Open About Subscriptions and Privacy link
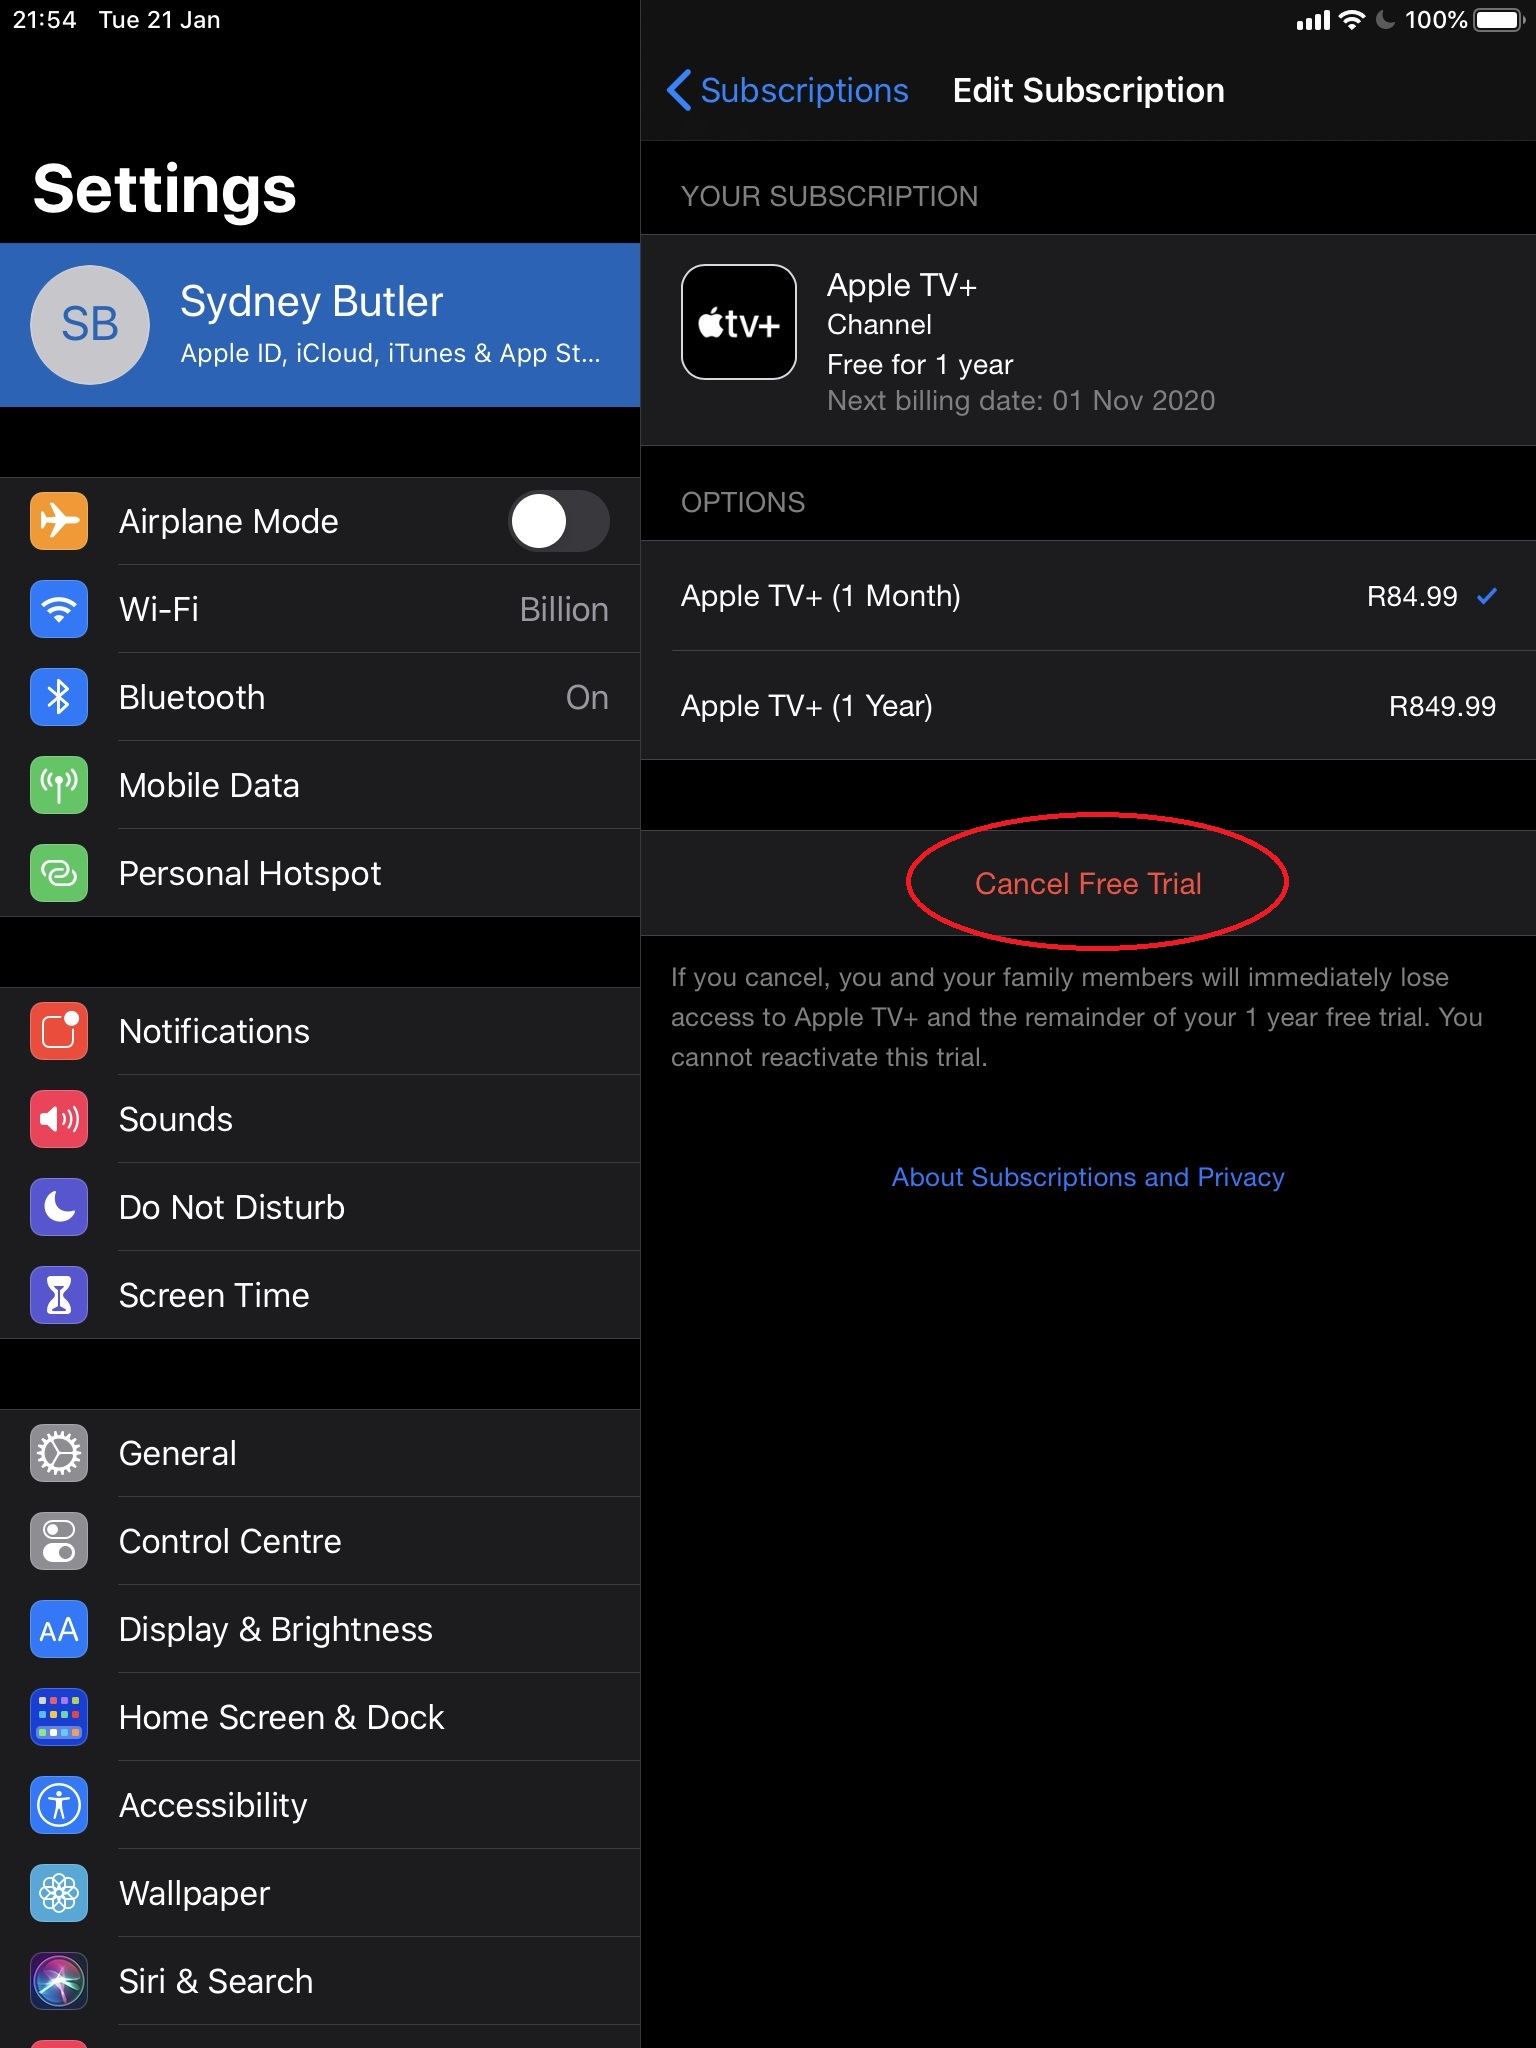1536x2048 pixels. tap(1088, 1177)
